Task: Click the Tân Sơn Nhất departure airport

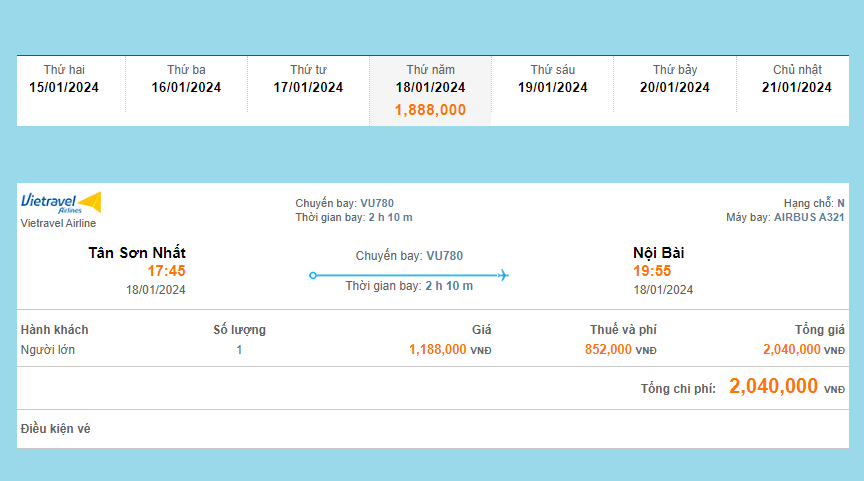Action: (137, 253)
